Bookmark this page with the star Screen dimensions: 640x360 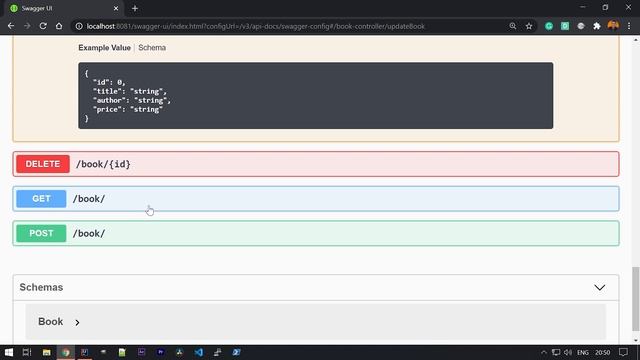529,26
